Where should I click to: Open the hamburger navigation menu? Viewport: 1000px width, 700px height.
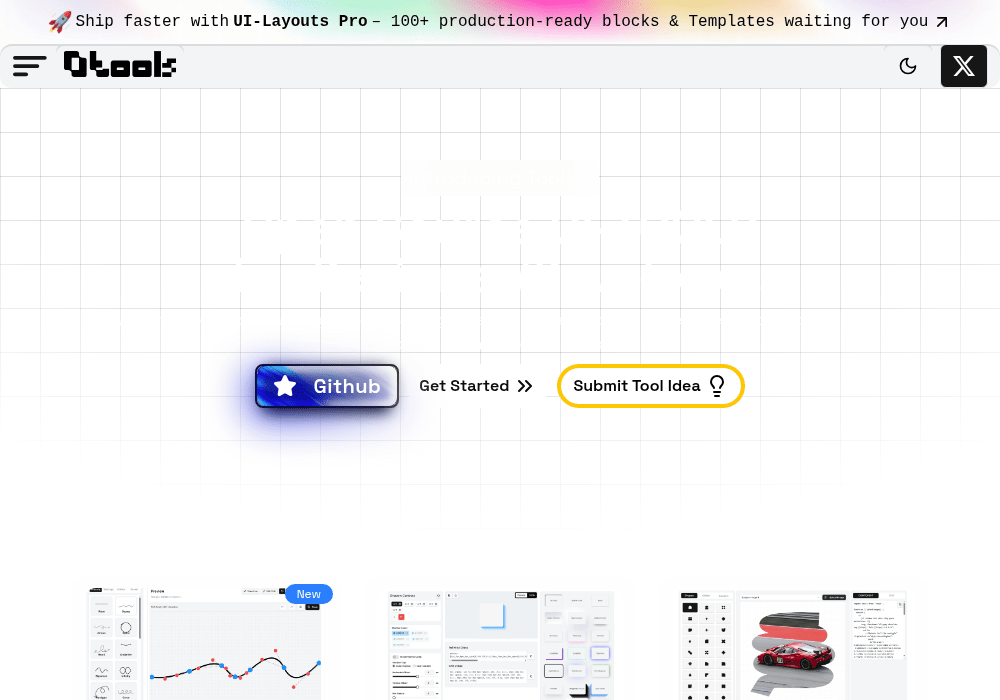coord(29,66)
